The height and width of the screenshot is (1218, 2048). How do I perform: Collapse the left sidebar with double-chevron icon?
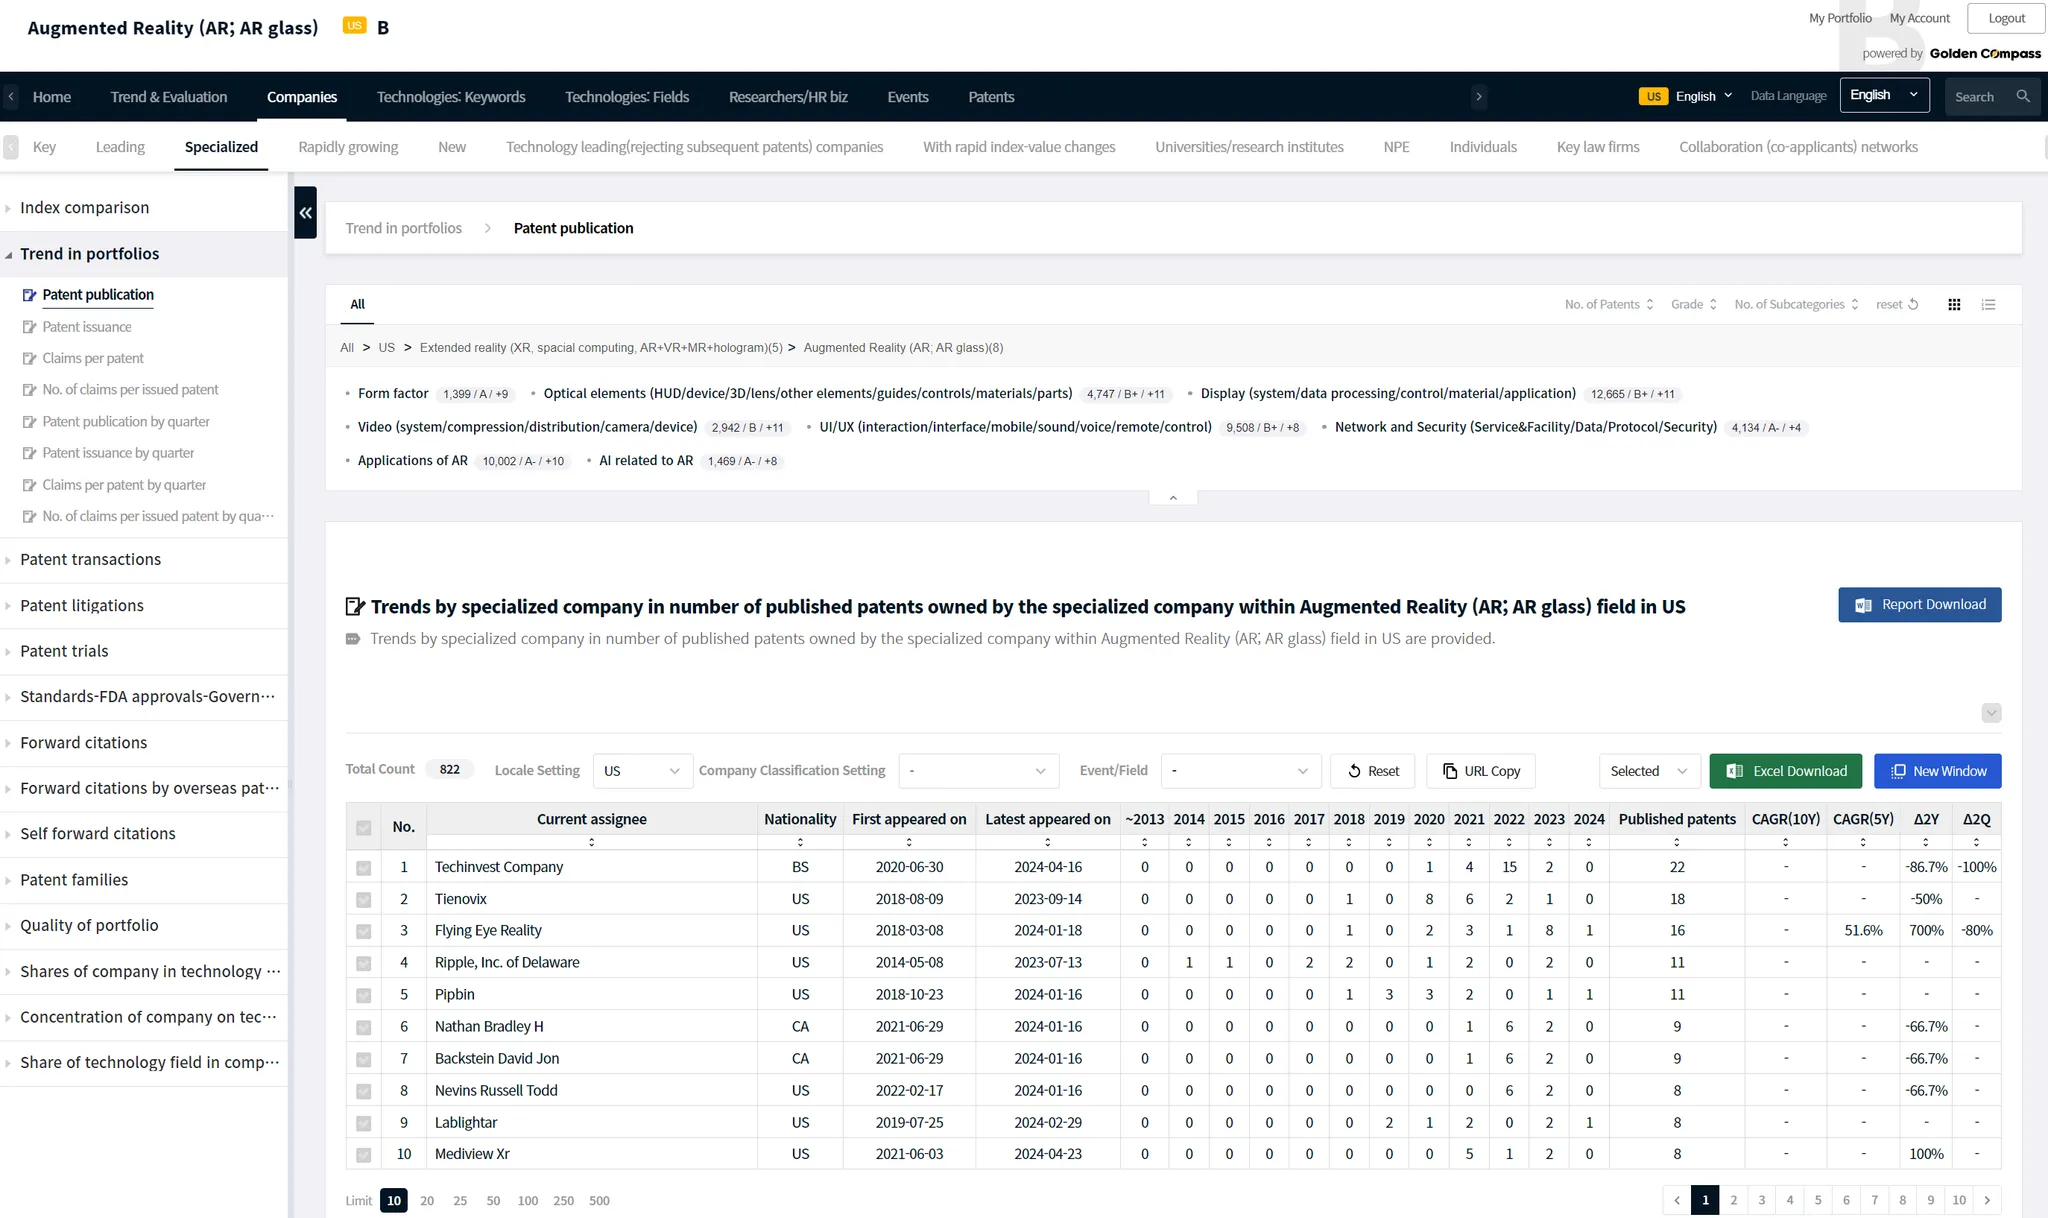pyautogui.click(x=305, y=212)
